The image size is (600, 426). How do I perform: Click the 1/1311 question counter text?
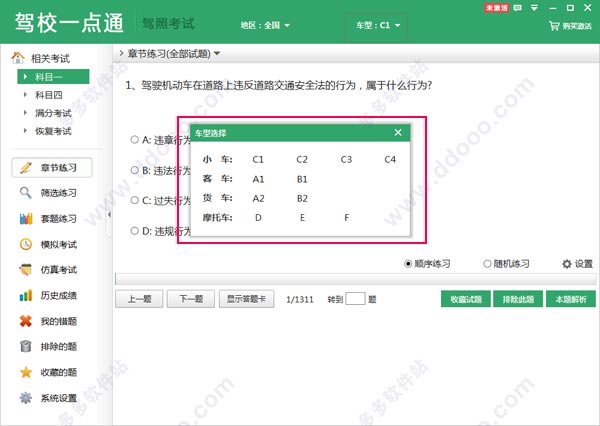point(300,299)
